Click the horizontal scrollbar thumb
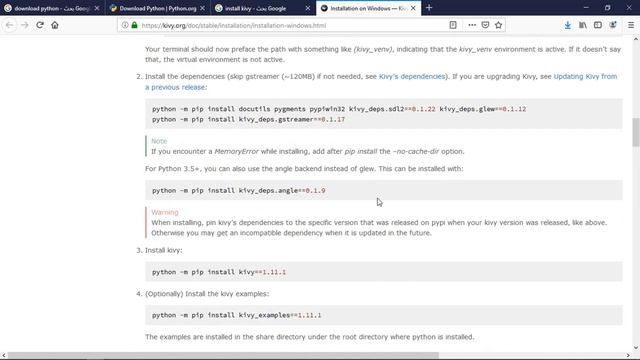The image size is (640, 360). [223, 356]
